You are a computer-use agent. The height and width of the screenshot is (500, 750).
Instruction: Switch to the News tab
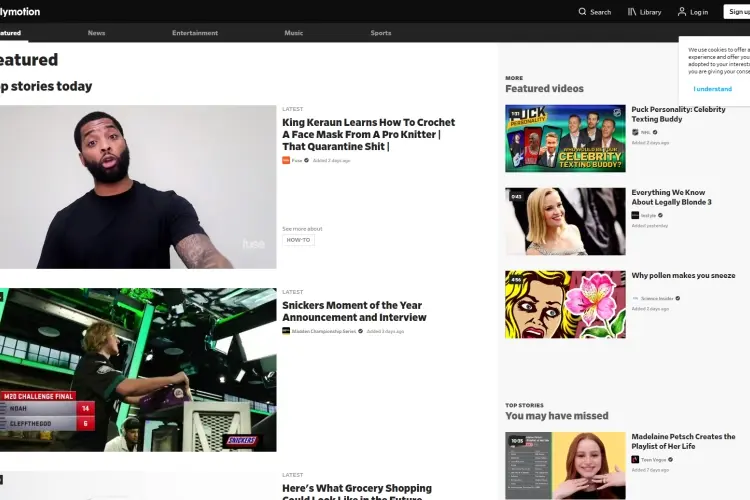click(x=96, y=33)
